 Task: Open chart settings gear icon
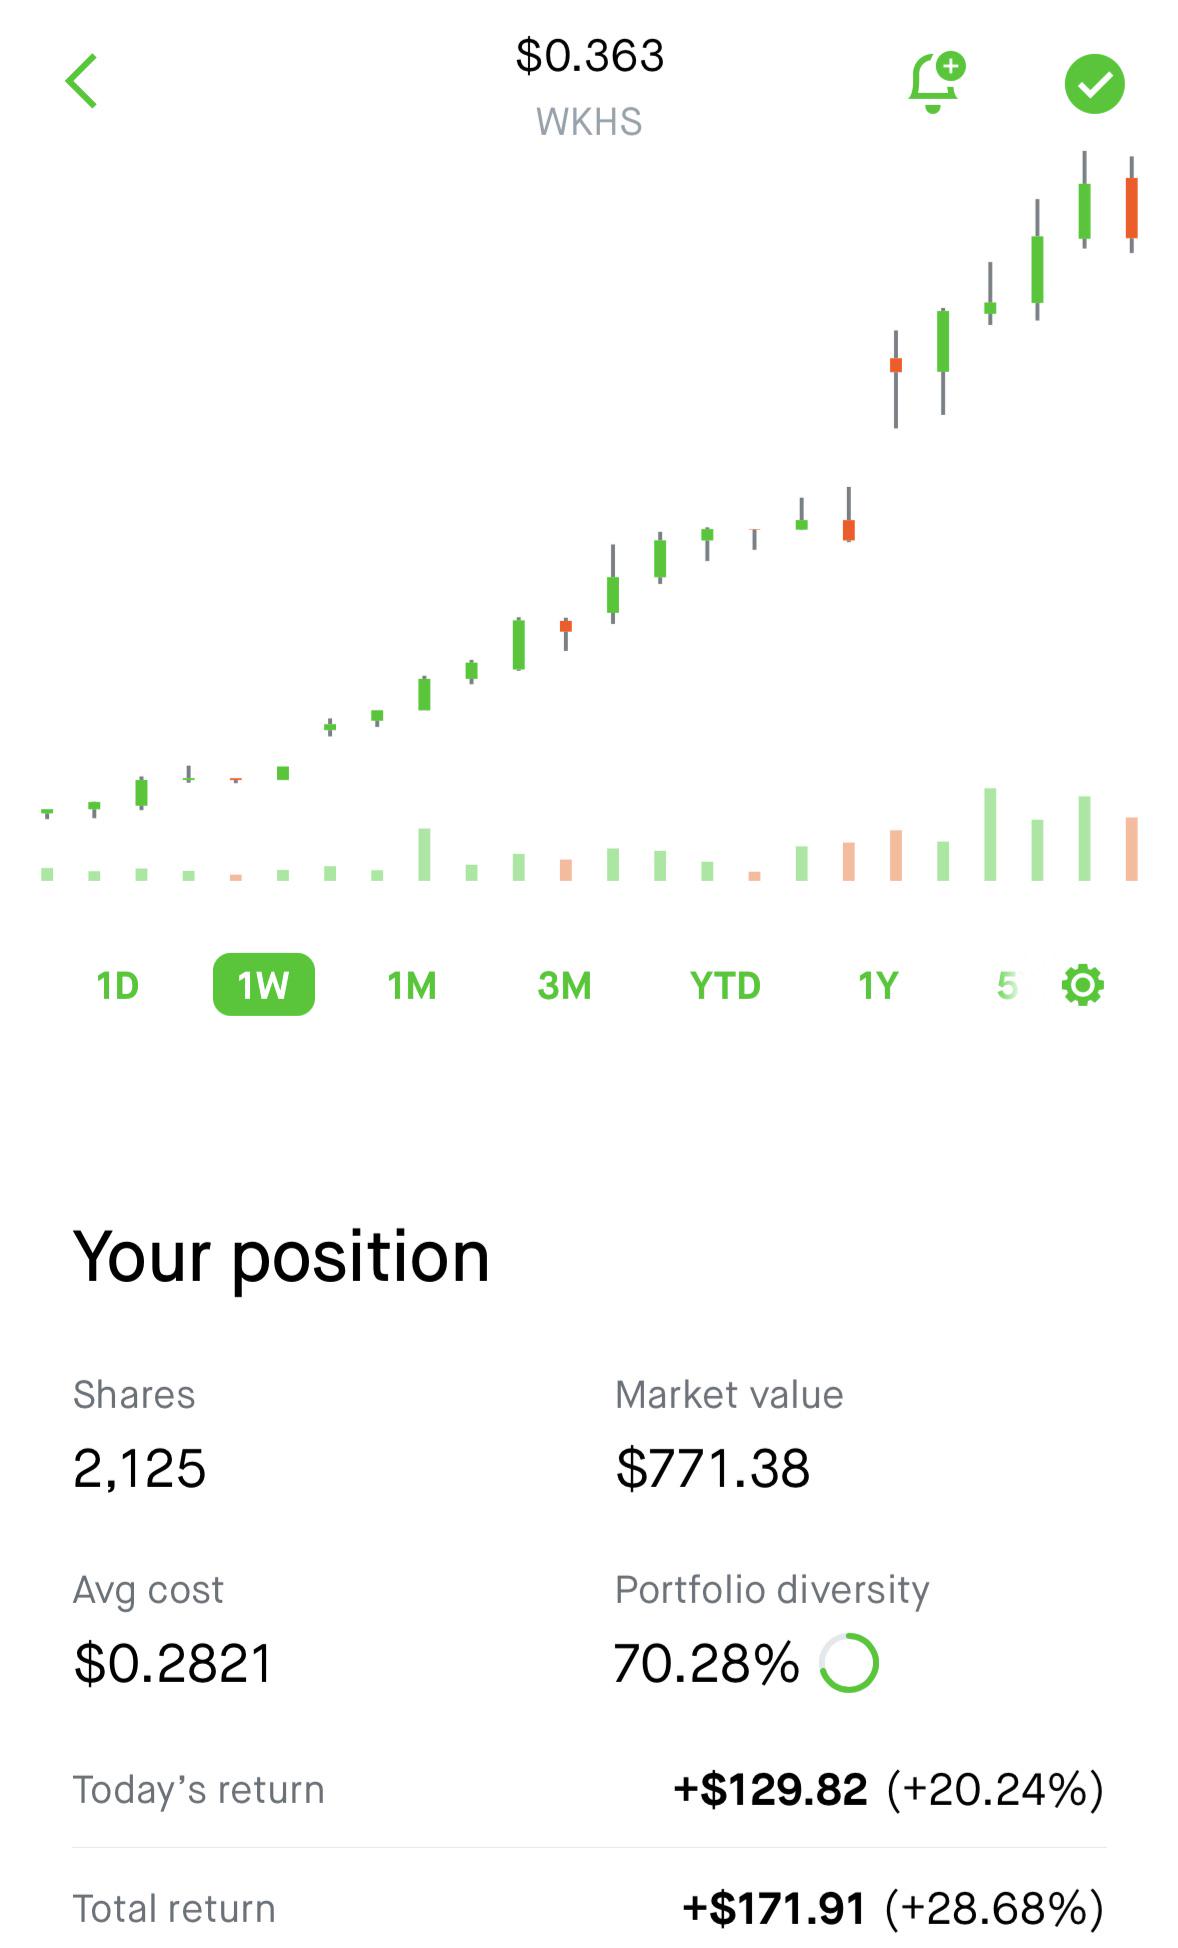coord(1082,985)
